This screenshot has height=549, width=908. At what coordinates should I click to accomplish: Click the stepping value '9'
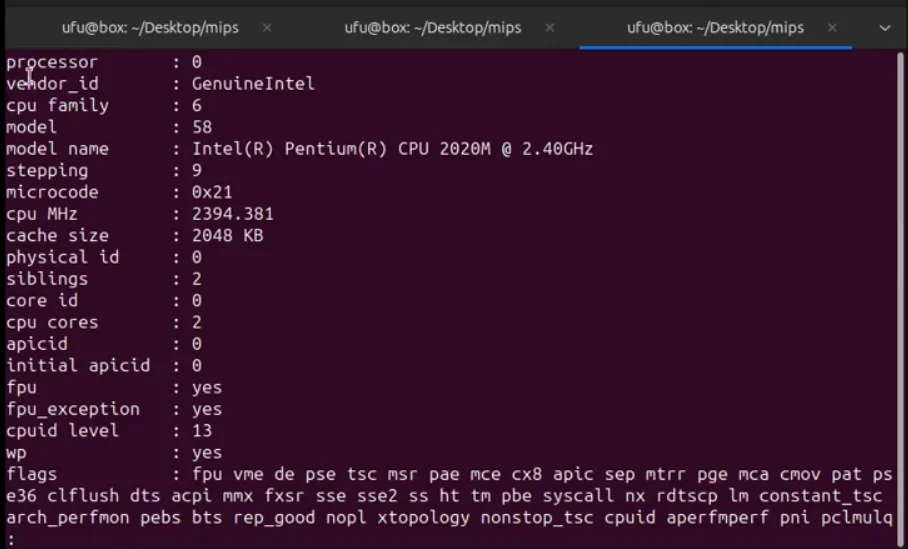pos(197,171)
